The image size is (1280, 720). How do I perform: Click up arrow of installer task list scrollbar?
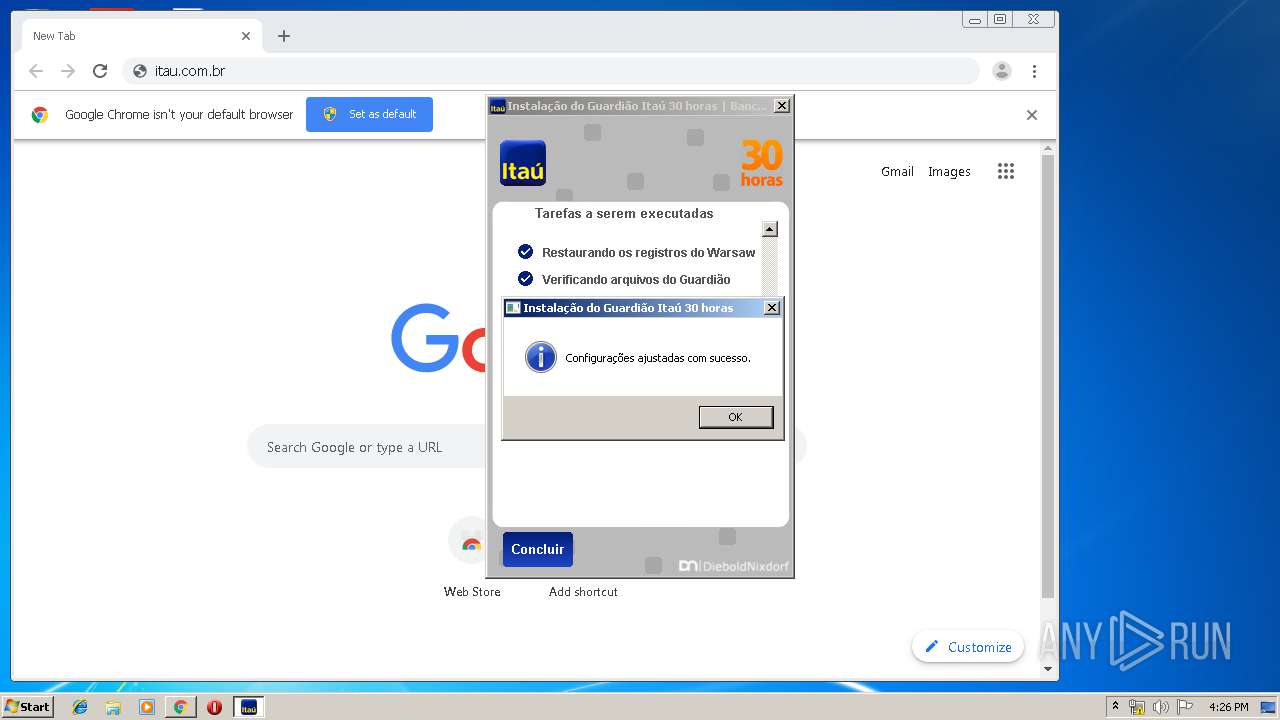tap(769, 229)
